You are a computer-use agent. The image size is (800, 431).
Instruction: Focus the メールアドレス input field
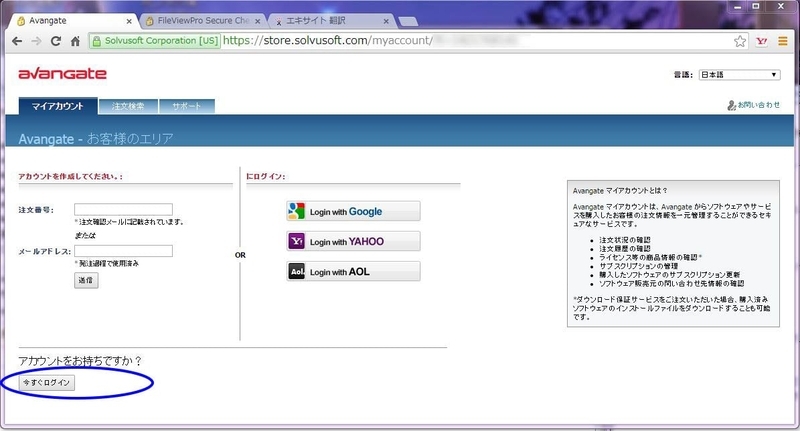123,251
